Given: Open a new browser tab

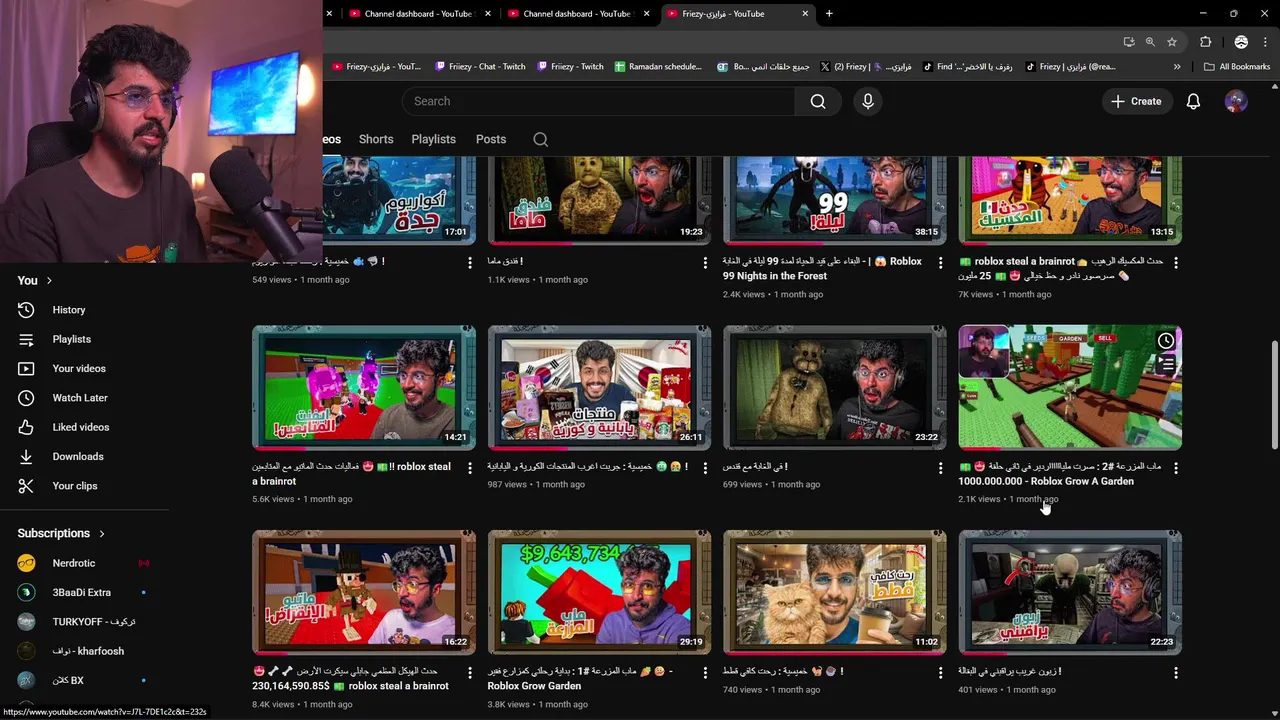Looking at the screenshot, I should tap(829, 14).
